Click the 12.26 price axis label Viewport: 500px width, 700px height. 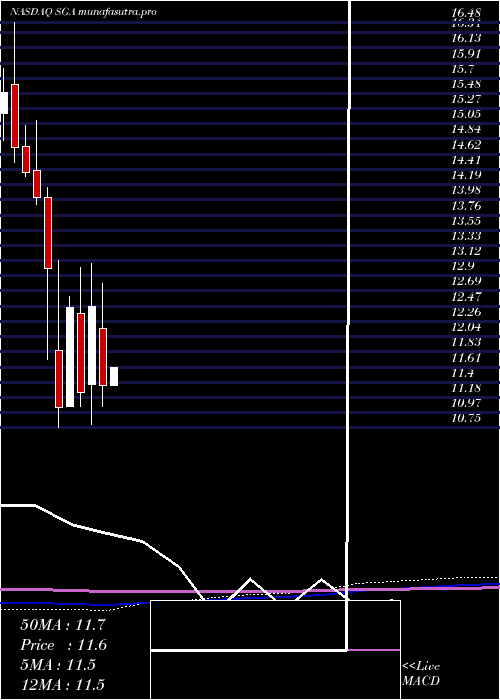pos(466,312)
